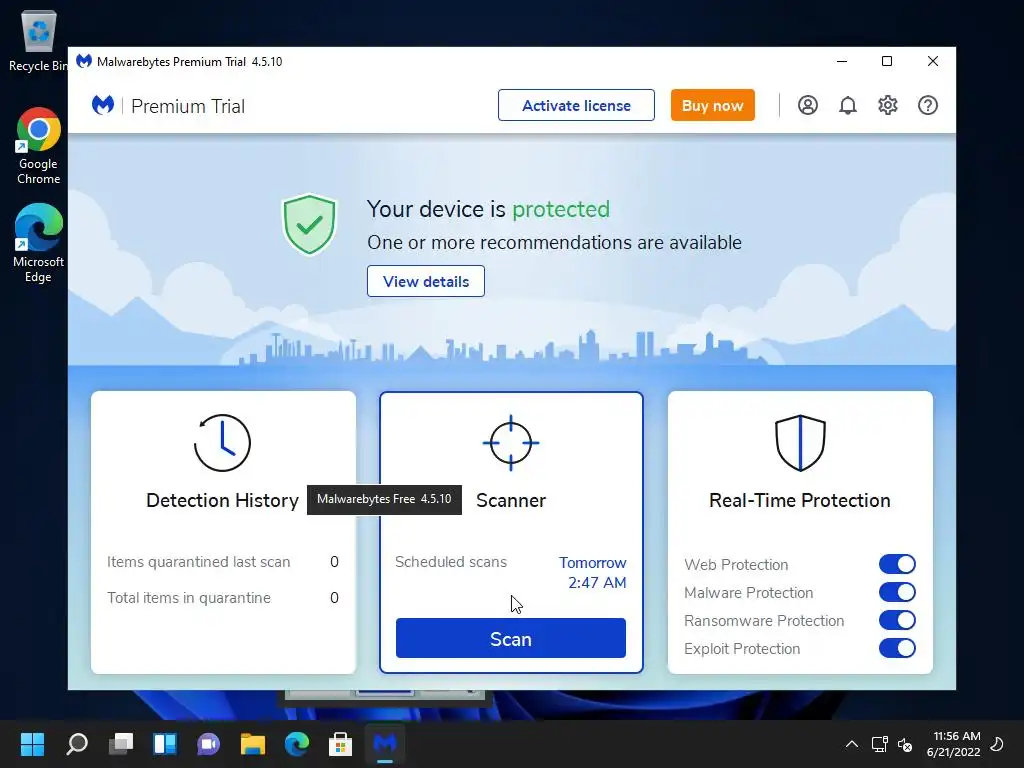Click the green protected shield icon
Screen dimensions: 1024x768
click(x=309, y=224)
